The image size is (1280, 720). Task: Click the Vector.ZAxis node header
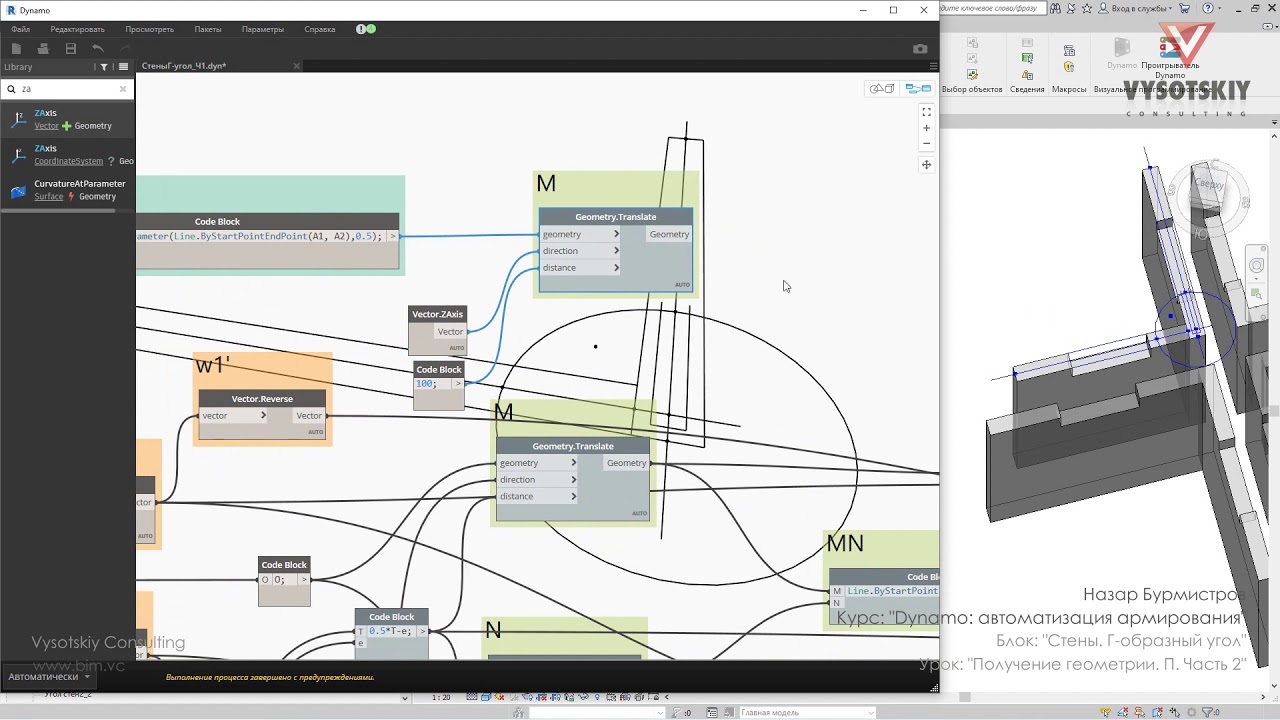(438, 314)
